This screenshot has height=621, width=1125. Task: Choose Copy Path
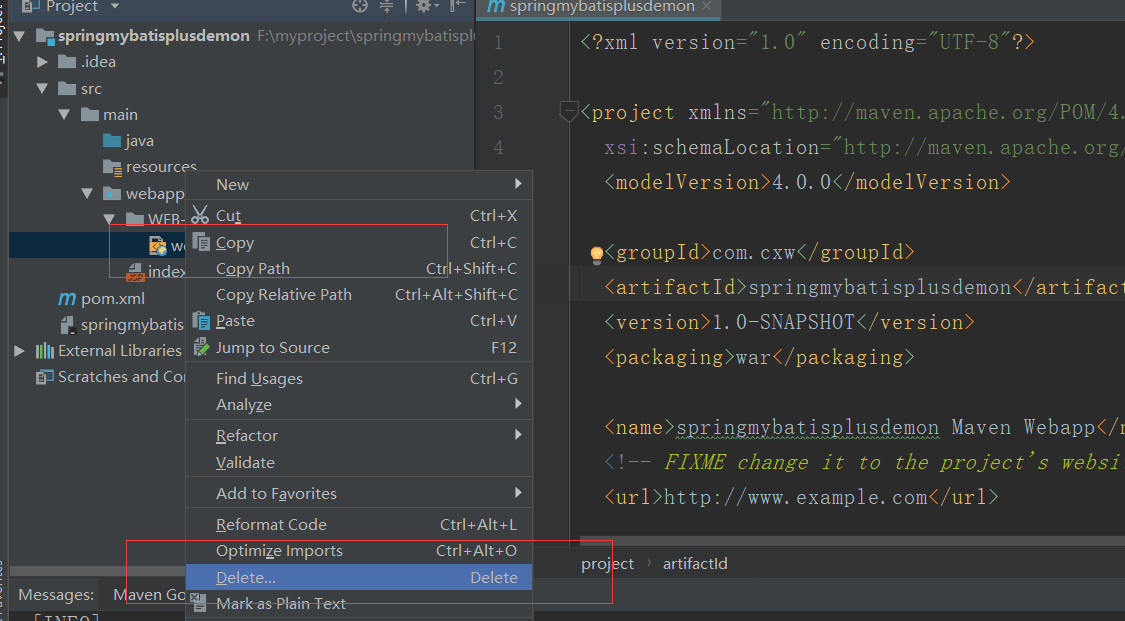(x=359, y=268)
